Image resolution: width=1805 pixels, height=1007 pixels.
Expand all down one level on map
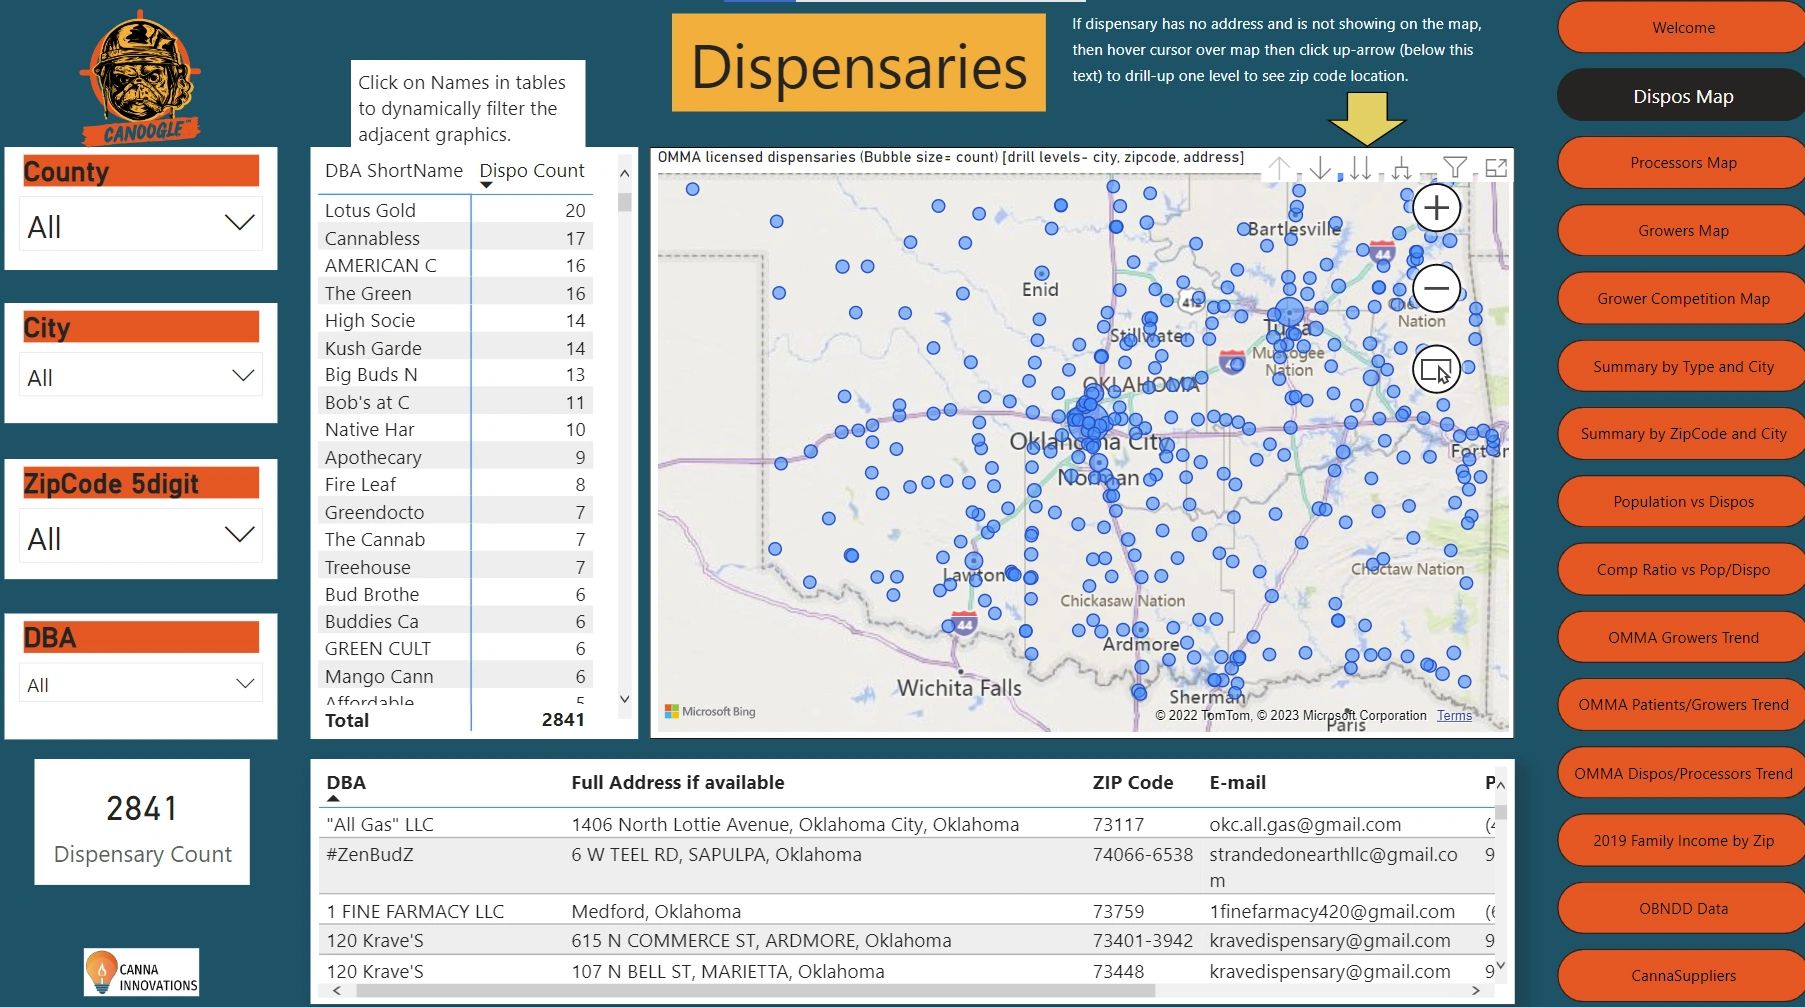[1401, 168]
